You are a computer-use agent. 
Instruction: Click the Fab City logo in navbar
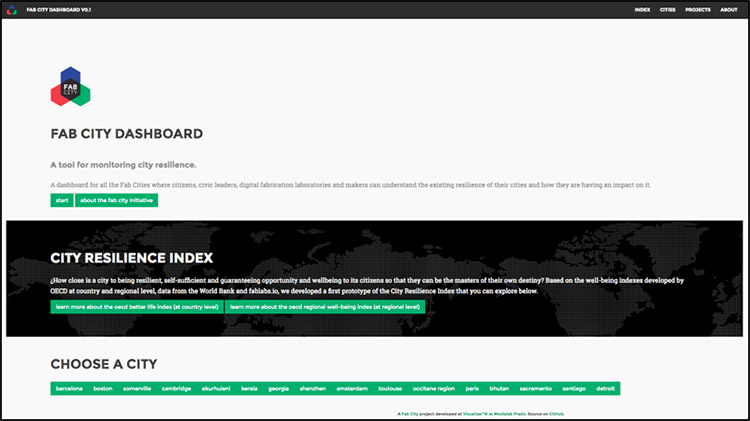(11, 10)
